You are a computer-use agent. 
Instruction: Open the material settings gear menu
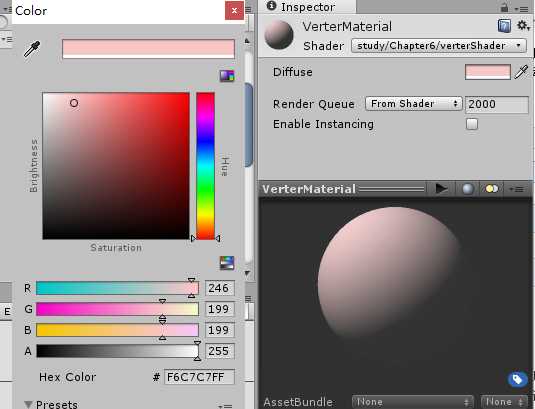(x=523, y=26)
